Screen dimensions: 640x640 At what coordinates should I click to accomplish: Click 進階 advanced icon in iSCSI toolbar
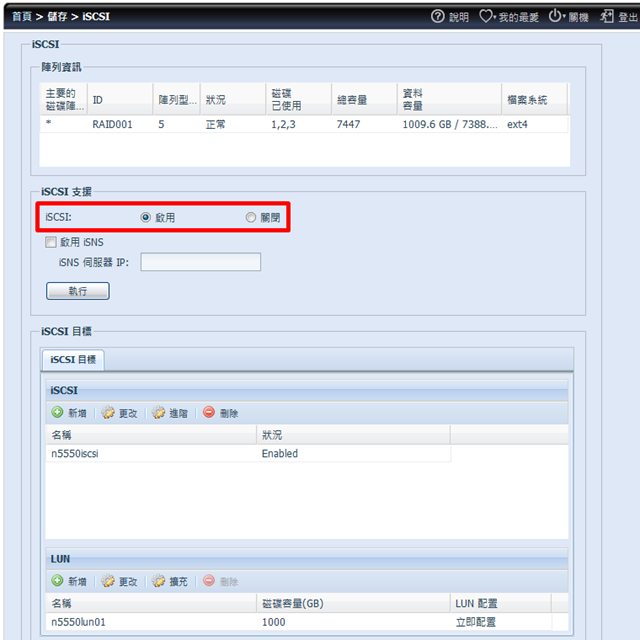click(x=158, y=412)
